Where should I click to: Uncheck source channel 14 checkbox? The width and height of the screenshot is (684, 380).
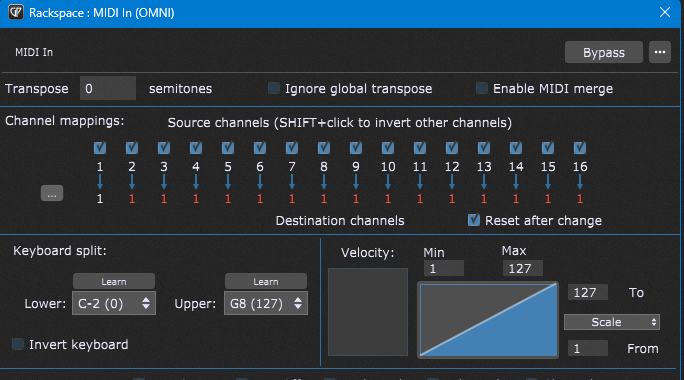click(x=516, y=147)
